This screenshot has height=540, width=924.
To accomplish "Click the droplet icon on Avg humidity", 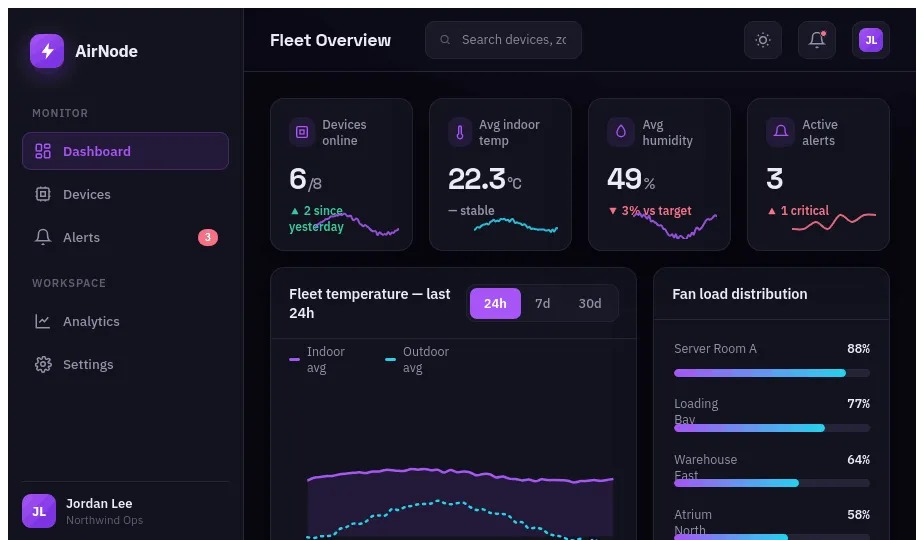I will tap(621, 132).
